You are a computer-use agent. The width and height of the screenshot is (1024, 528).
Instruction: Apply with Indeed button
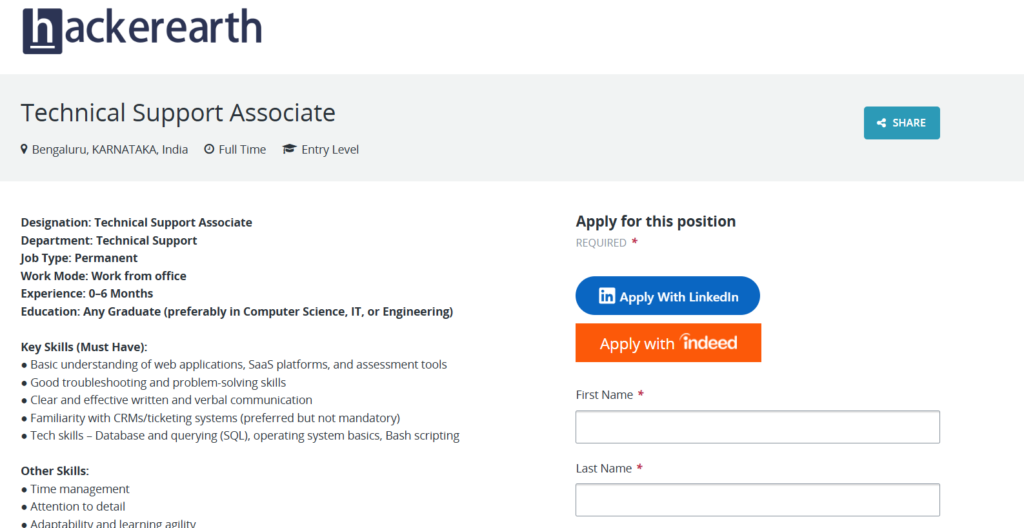pos(668,342)
